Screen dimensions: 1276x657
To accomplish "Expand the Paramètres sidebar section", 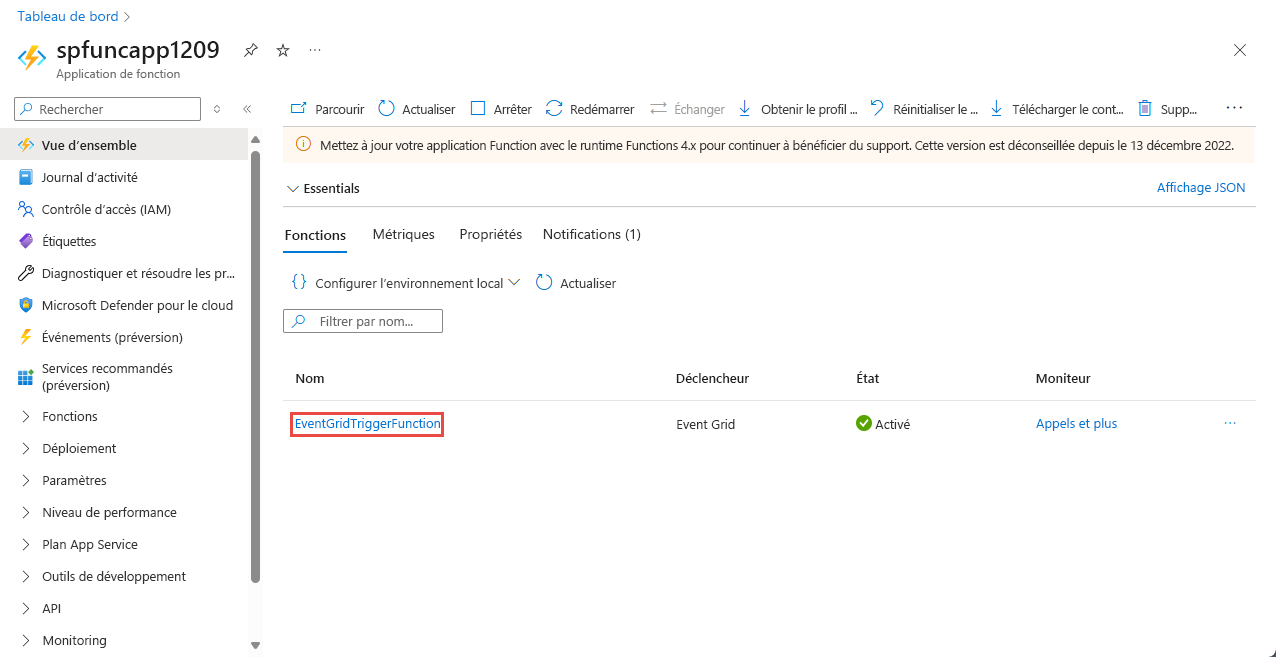I will (73, 480).
